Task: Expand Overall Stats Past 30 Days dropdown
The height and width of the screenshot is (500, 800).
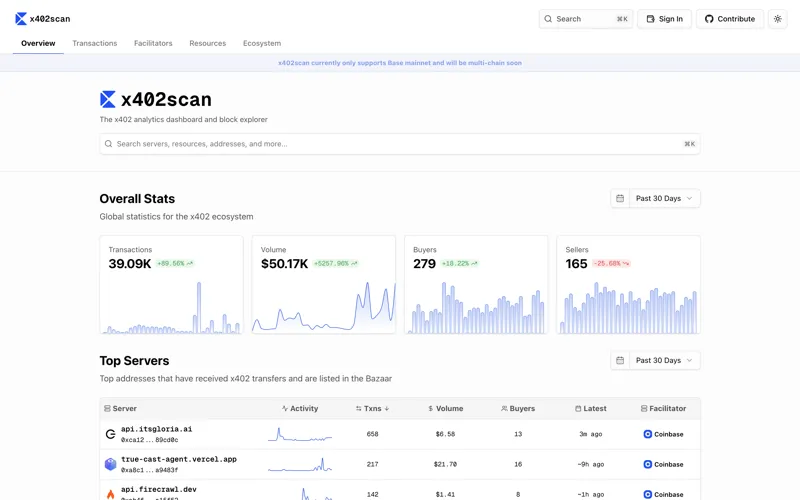Action: (x=665, y=198)
